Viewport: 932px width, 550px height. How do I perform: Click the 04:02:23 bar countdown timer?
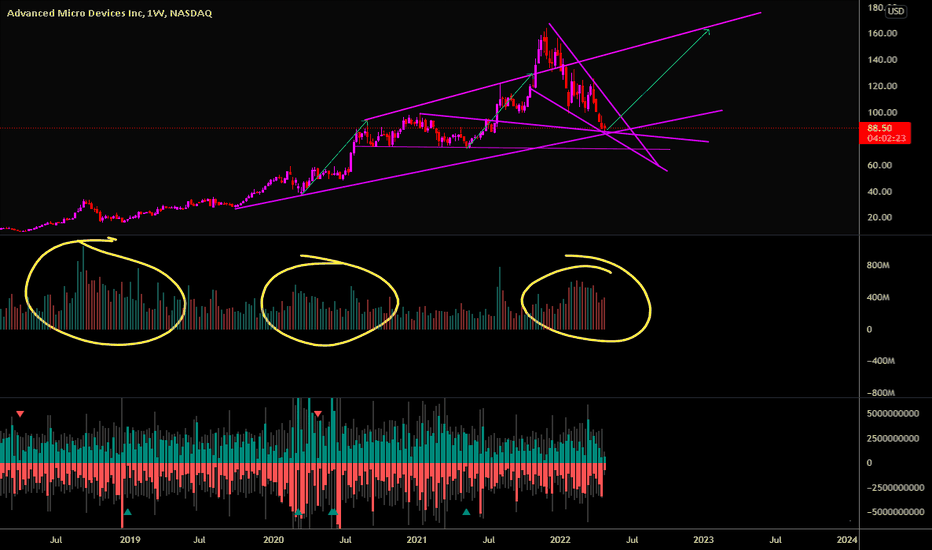[886, 138]
